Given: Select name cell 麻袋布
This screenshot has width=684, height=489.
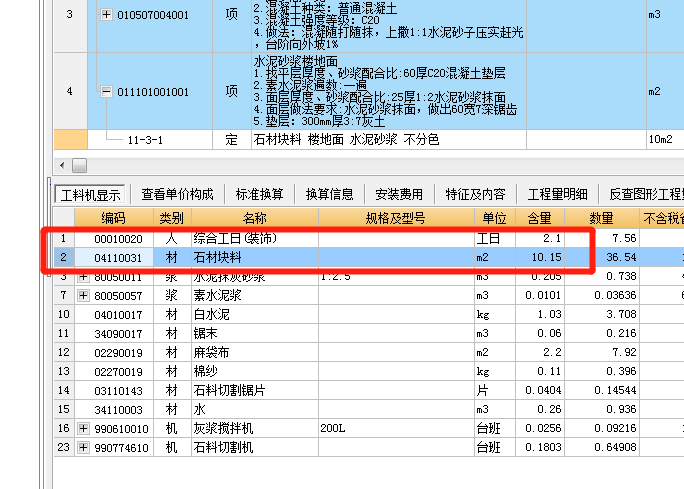Looking at the screenshot, I should [x=255, y=352].
